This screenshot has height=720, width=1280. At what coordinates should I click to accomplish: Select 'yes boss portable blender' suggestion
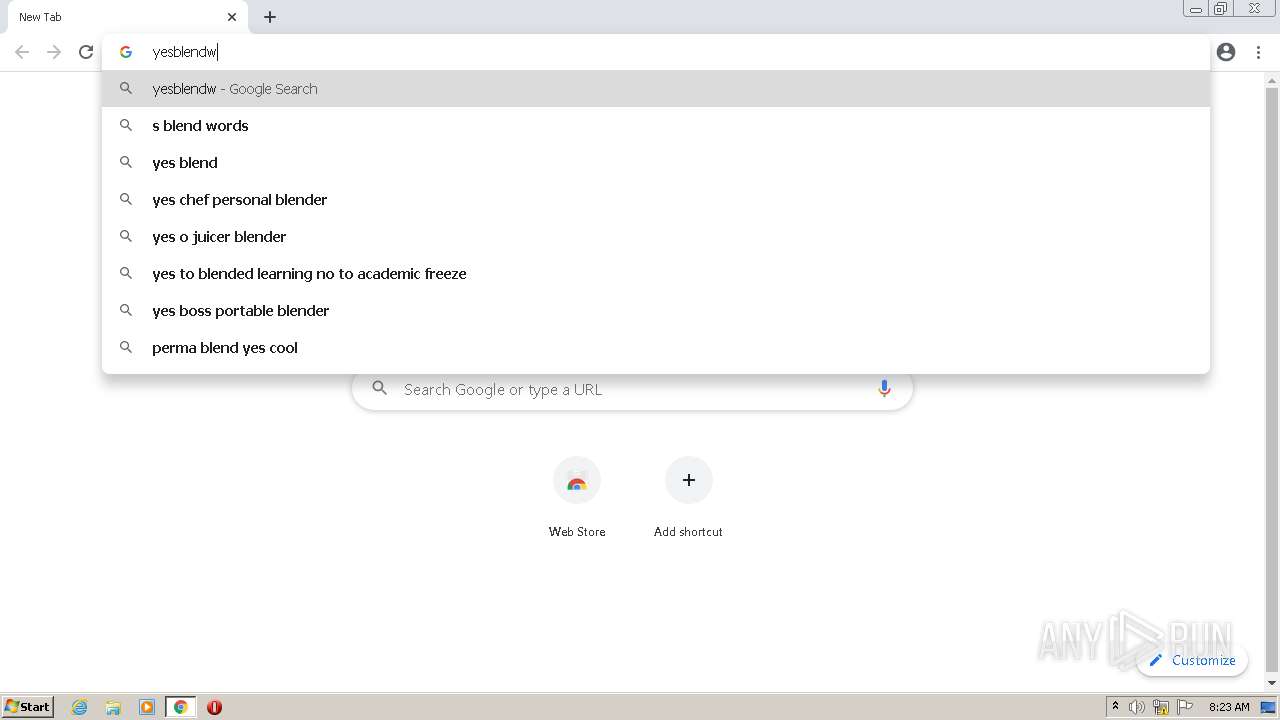(x=656, y=311)
